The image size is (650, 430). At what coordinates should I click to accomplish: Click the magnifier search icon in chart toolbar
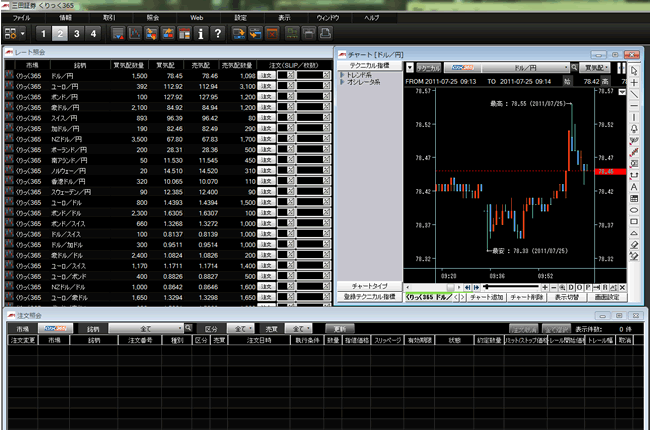(x=575, y=68)
